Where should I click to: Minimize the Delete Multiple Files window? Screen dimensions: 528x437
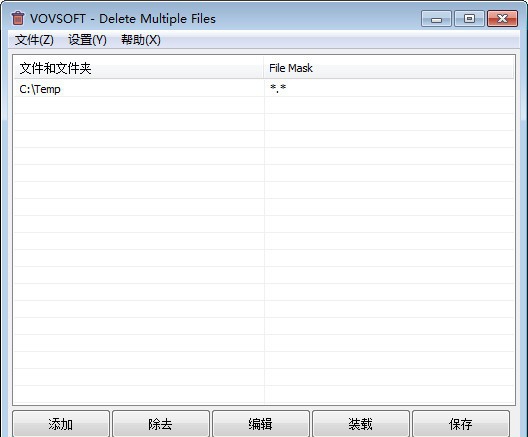436,19
